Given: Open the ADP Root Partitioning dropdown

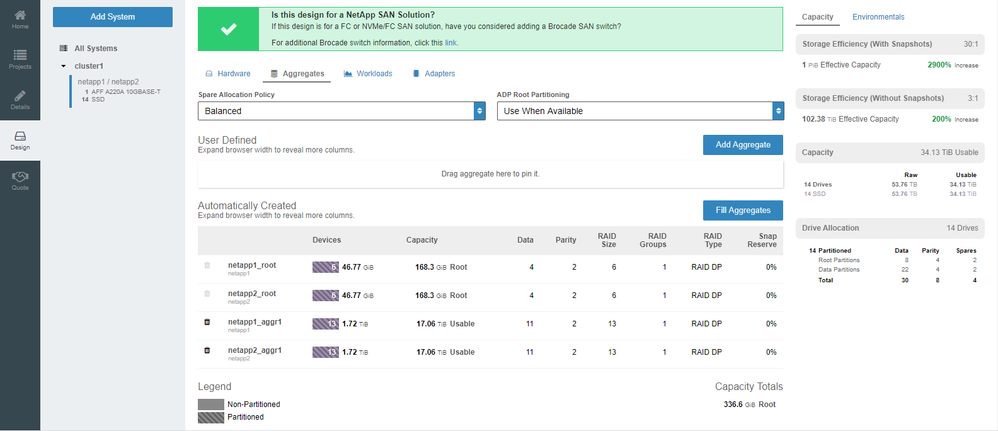Looking at the screenshot, I should click(x=640, y=111).
